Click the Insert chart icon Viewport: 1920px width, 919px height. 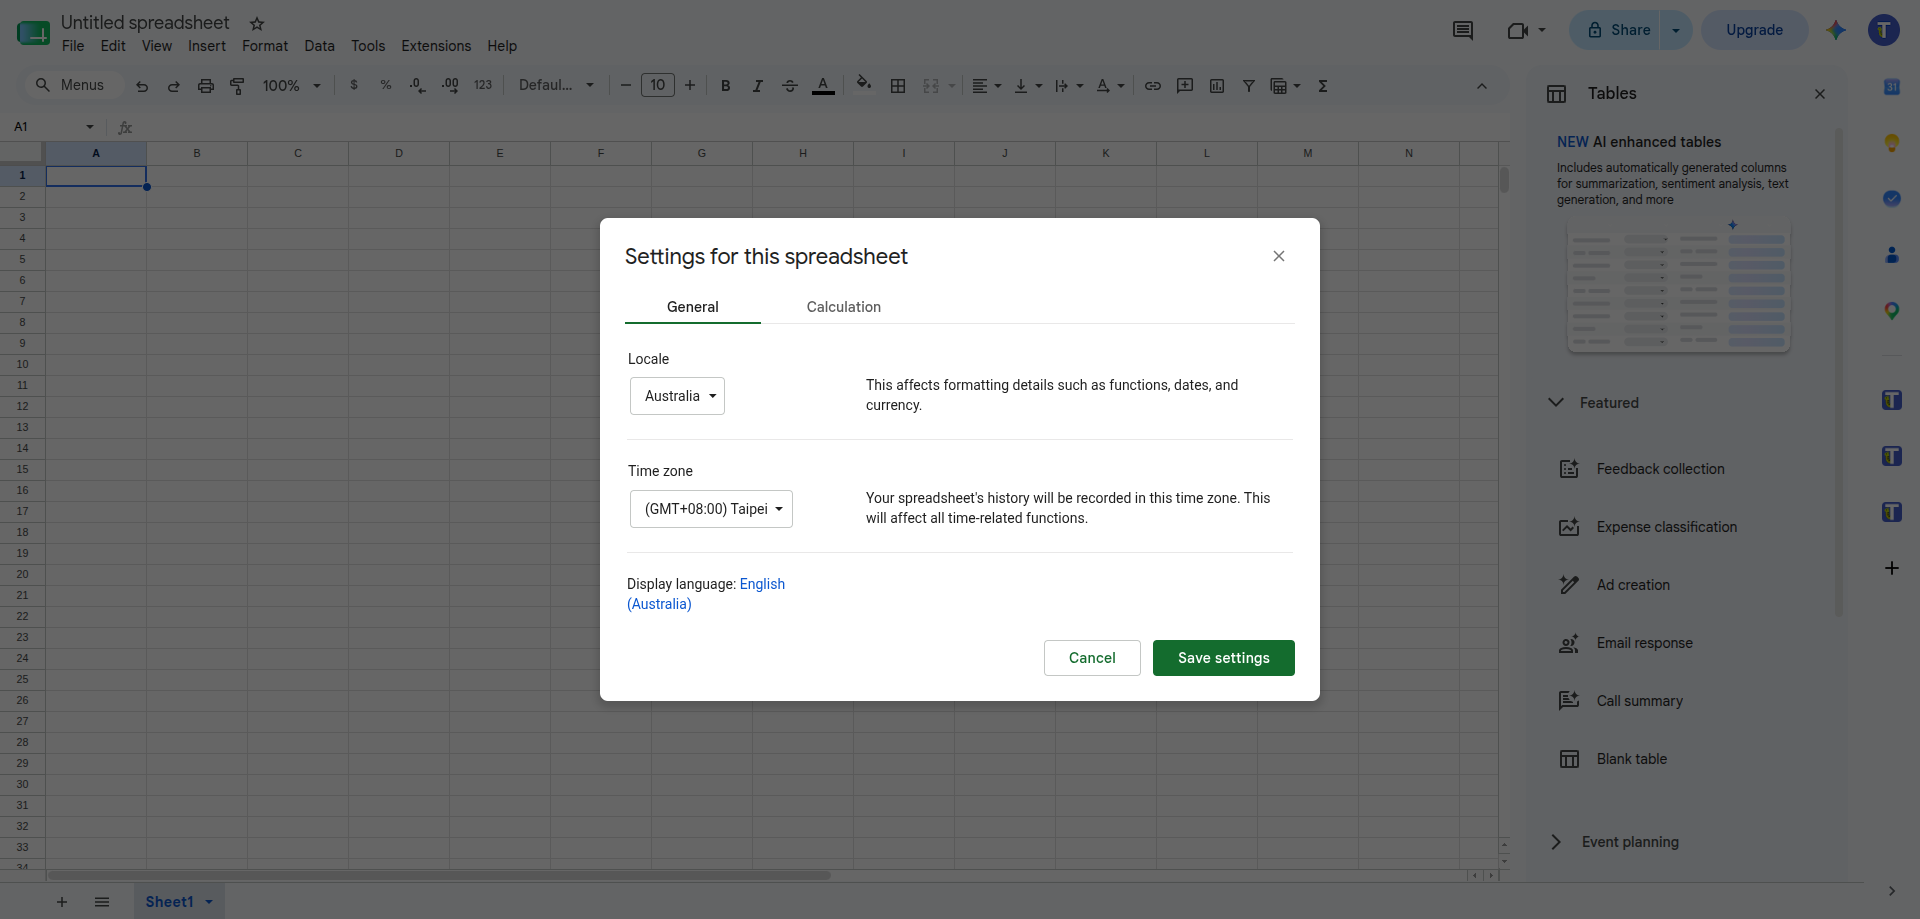pos(1217,86)
